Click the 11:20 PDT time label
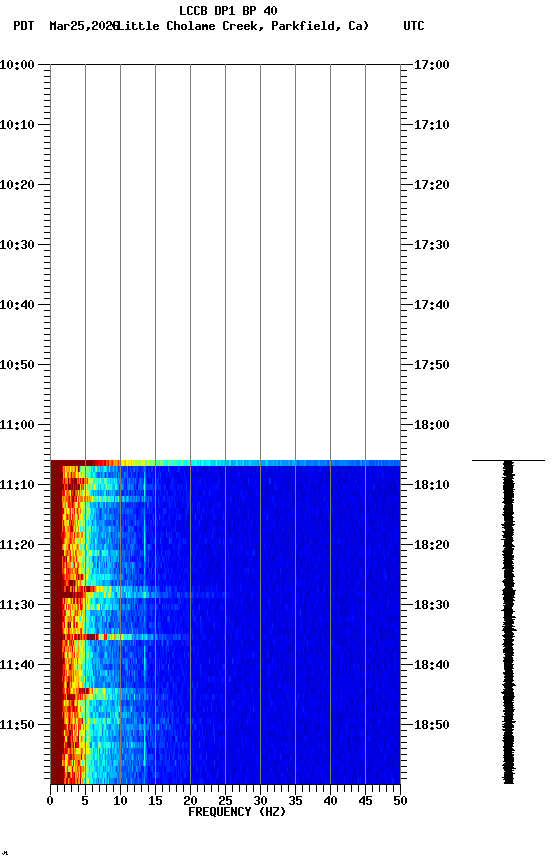Image resolution: width=552 pixels, height=864 pixels. [x=17, y=546]
